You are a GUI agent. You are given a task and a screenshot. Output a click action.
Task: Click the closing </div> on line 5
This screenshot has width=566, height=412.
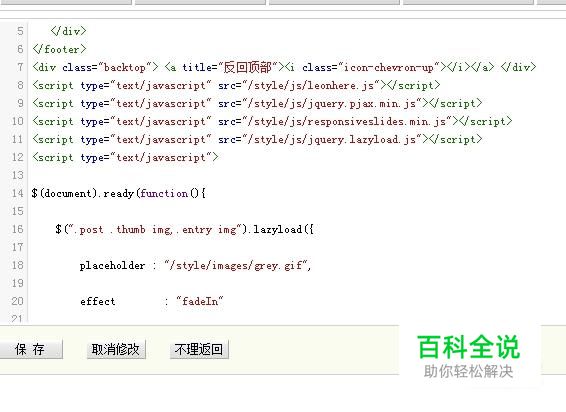(x=69, y=31)
